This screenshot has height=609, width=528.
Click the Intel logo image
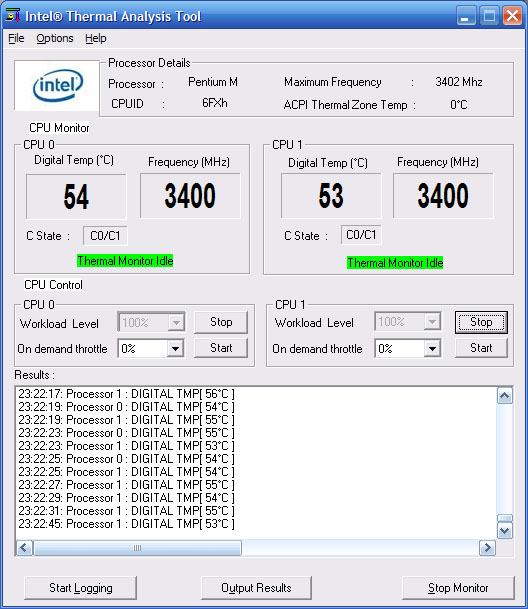click(x=57, y=85)
